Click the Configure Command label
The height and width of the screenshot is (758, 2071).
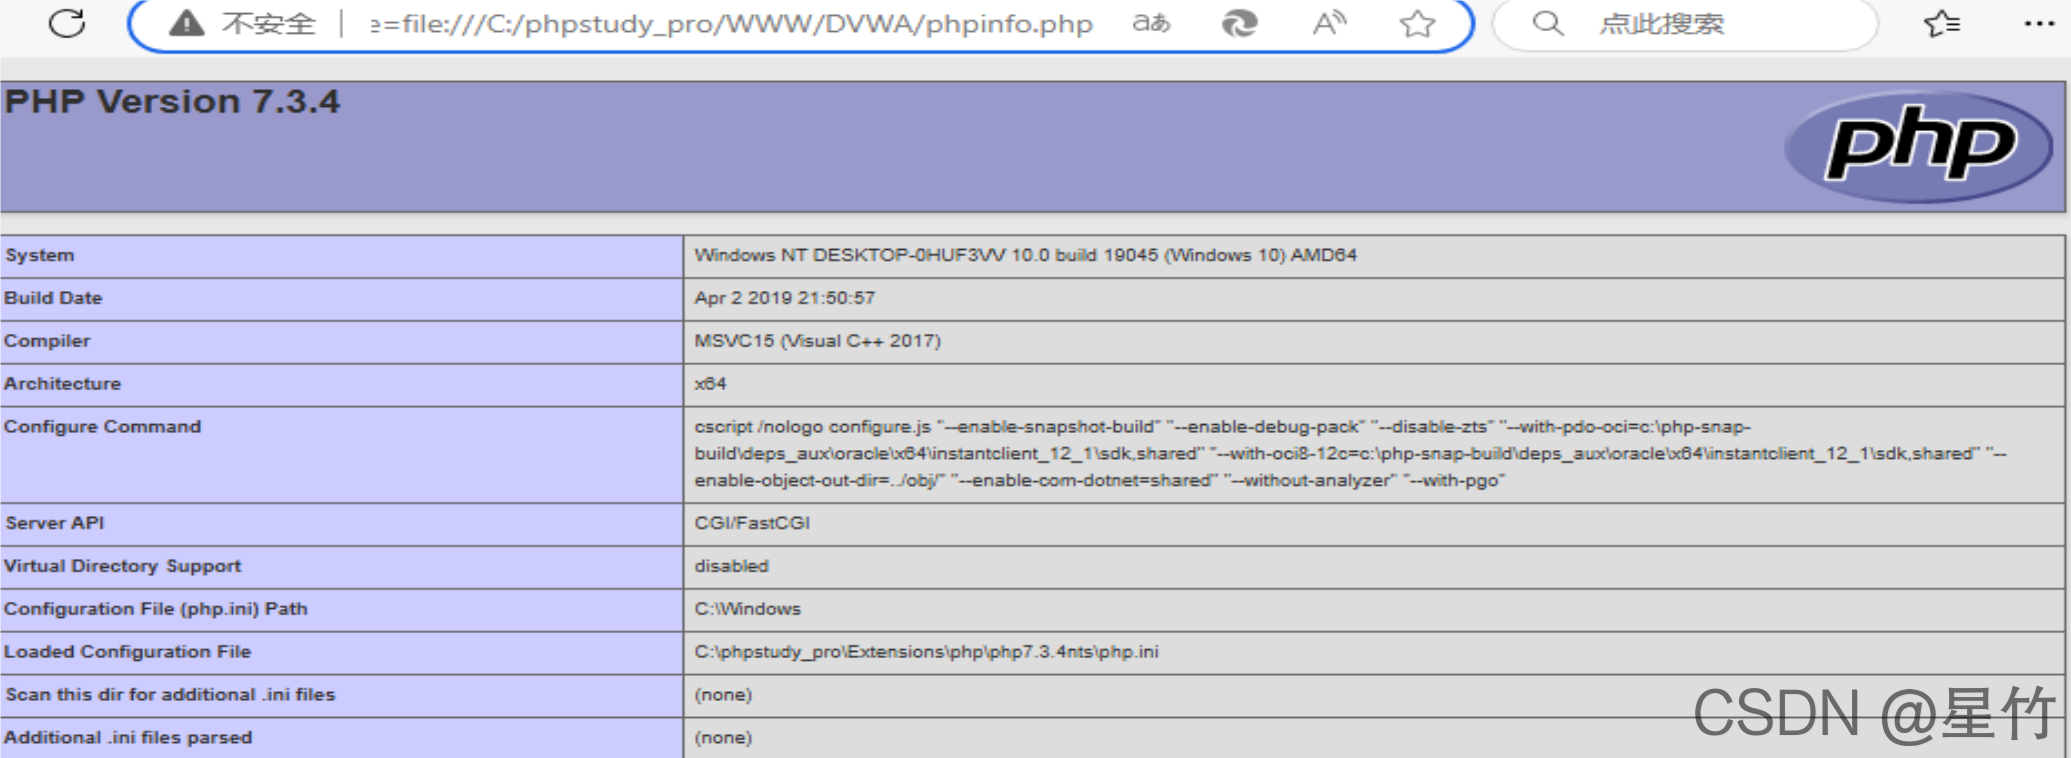point(102,427)
